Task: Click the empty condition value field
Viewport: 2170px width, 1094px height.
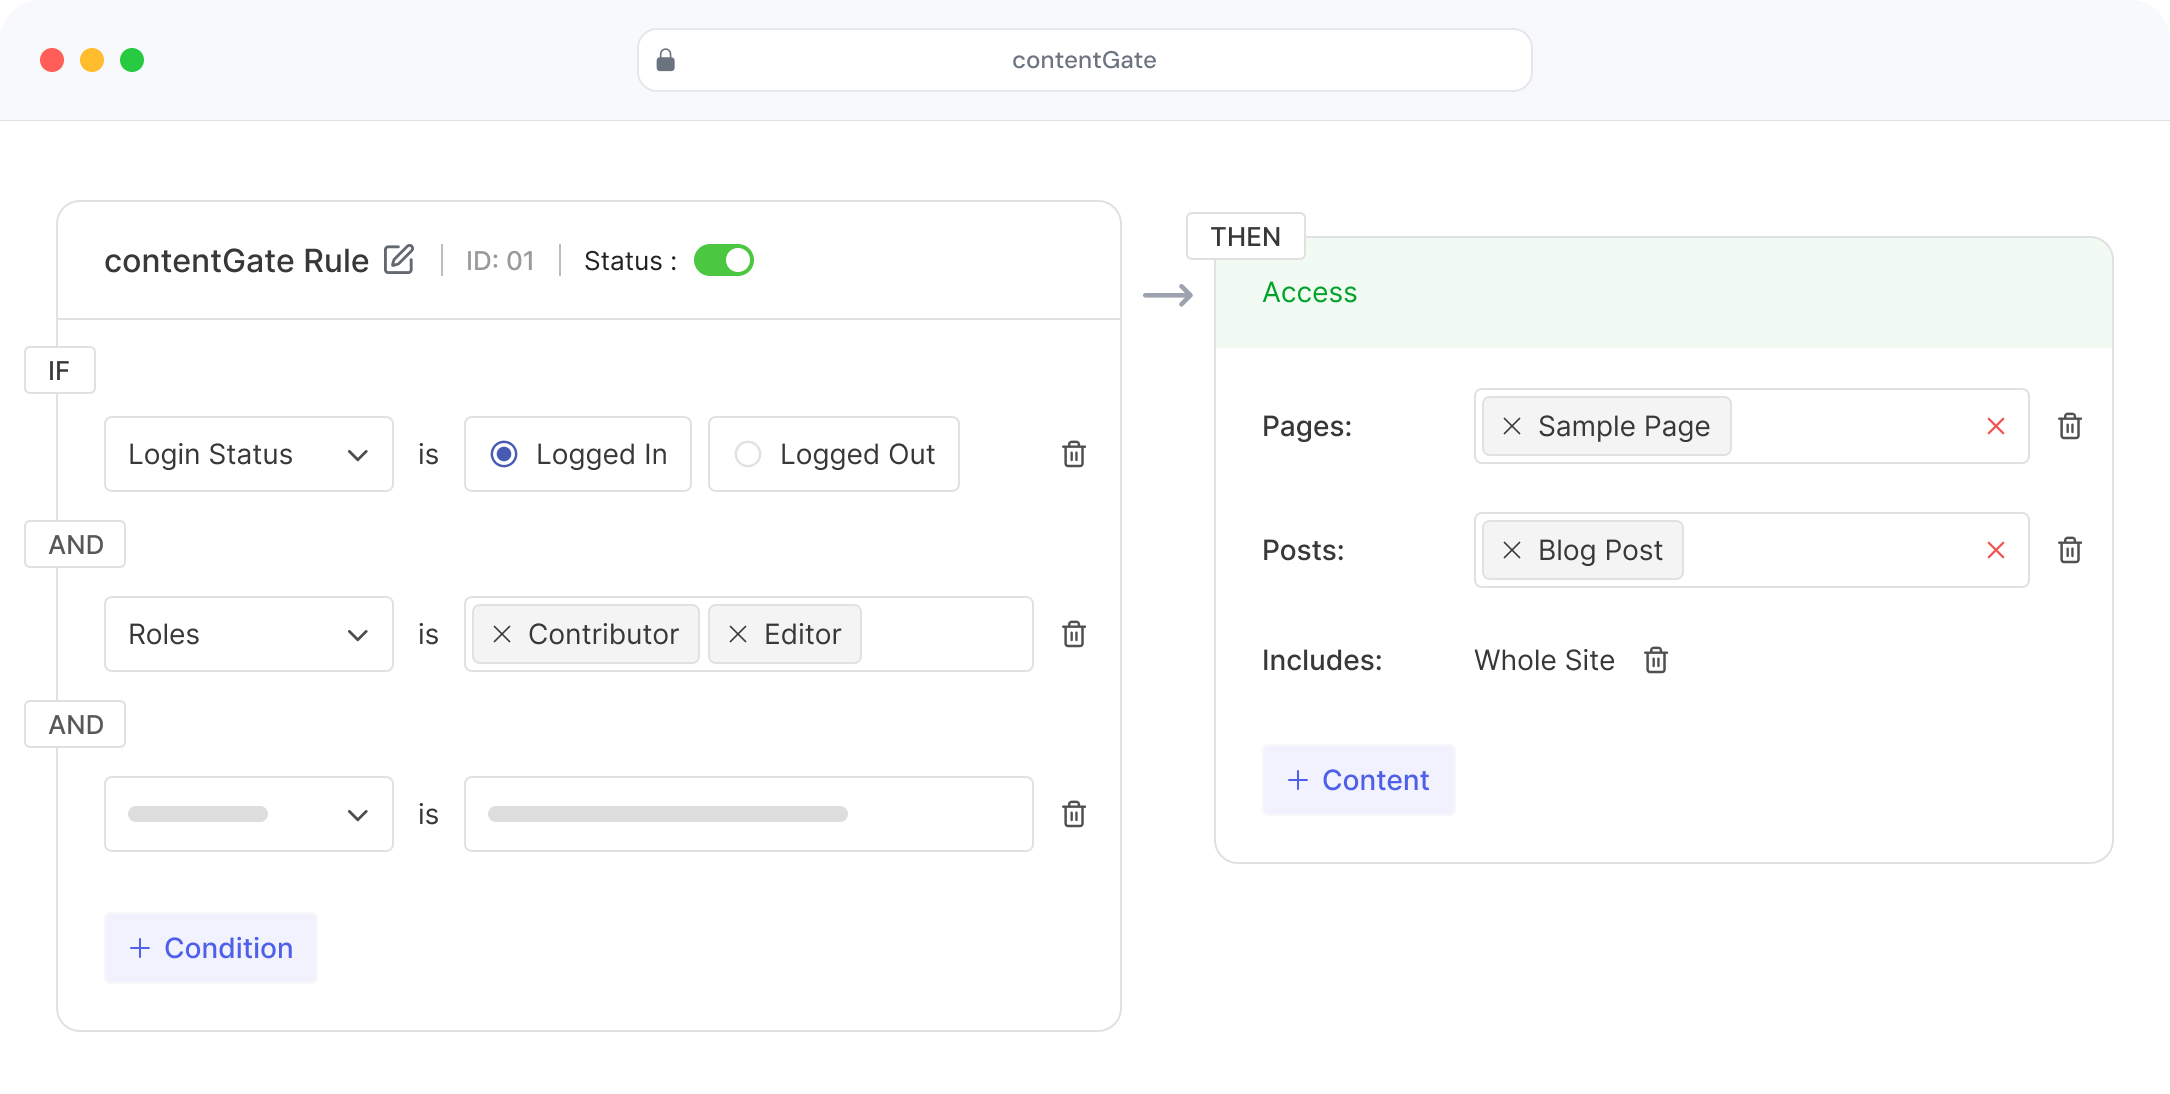Action: [748, 814]
